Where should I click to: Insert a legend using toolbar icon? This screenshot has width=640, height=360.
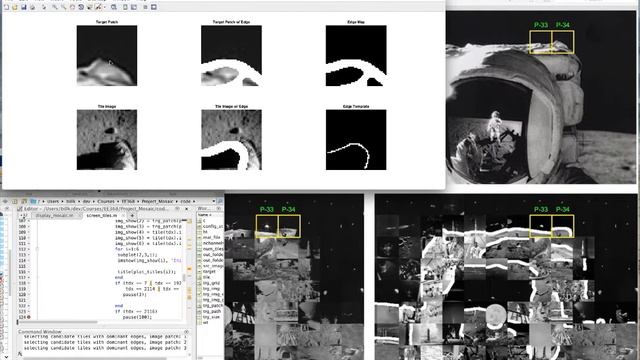click(x=134, y=7)
